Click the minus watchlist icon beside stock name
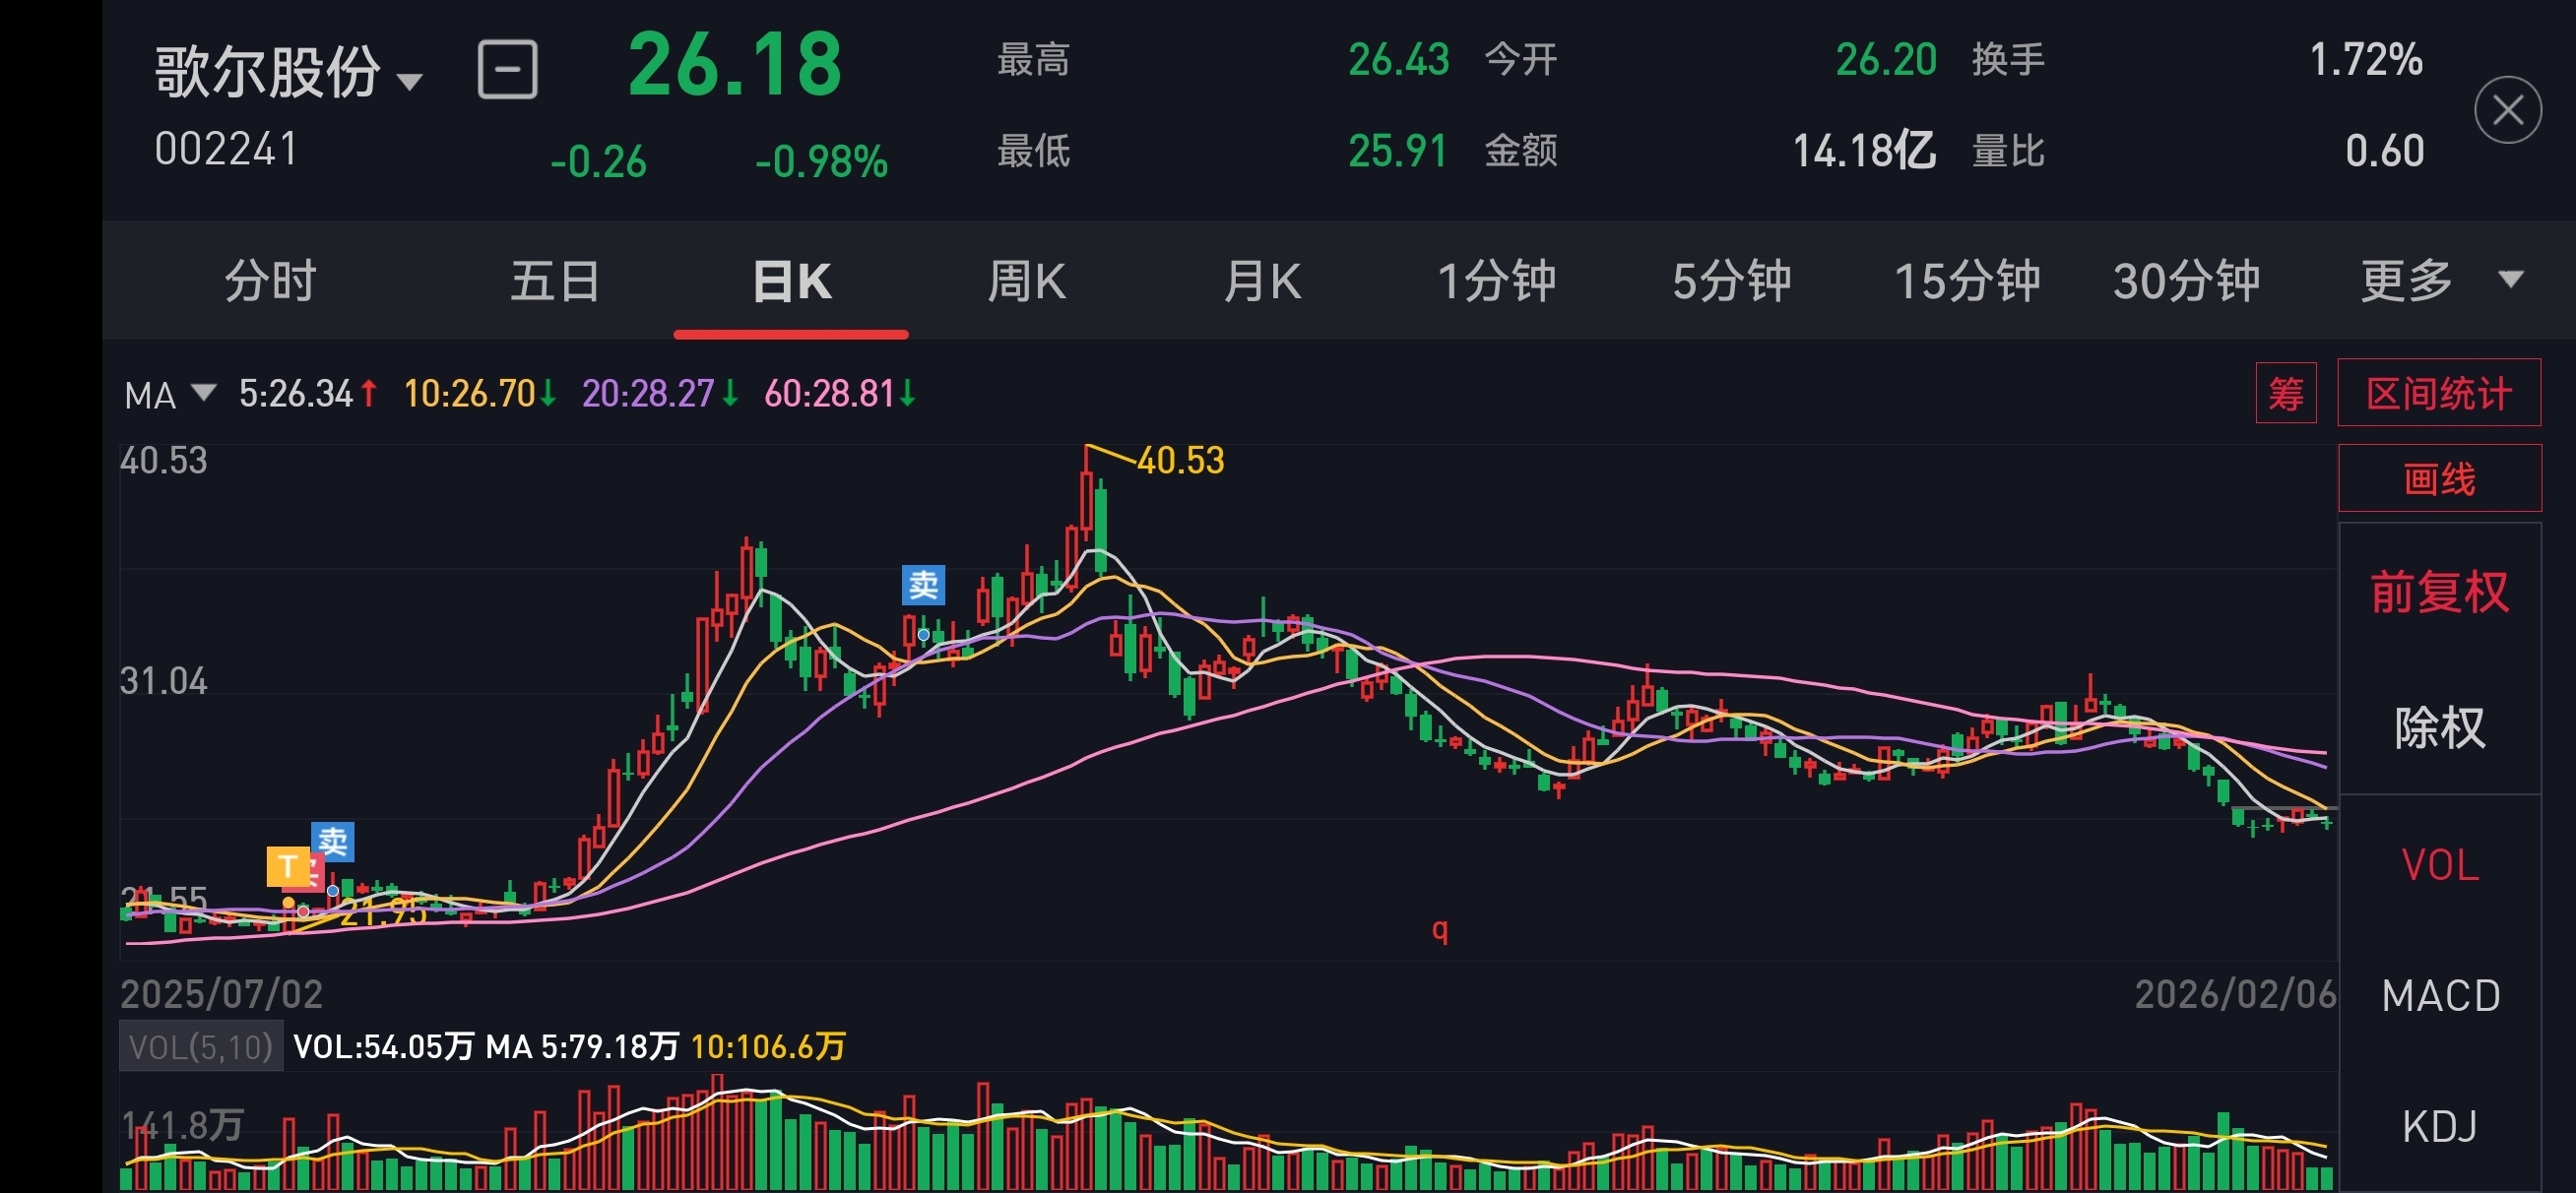The height and width of the screenshot is (1193, 2576). click(x=507, y=70)
